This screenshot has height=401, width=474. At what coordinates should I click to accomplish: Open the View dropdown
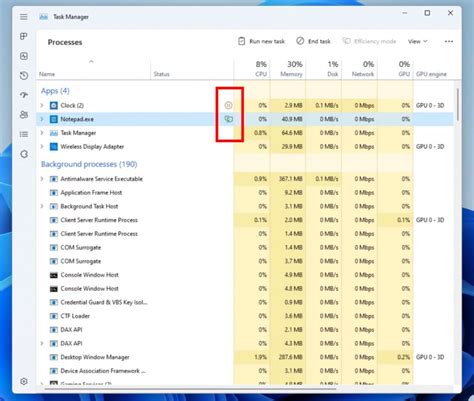(x=417, y=41)
